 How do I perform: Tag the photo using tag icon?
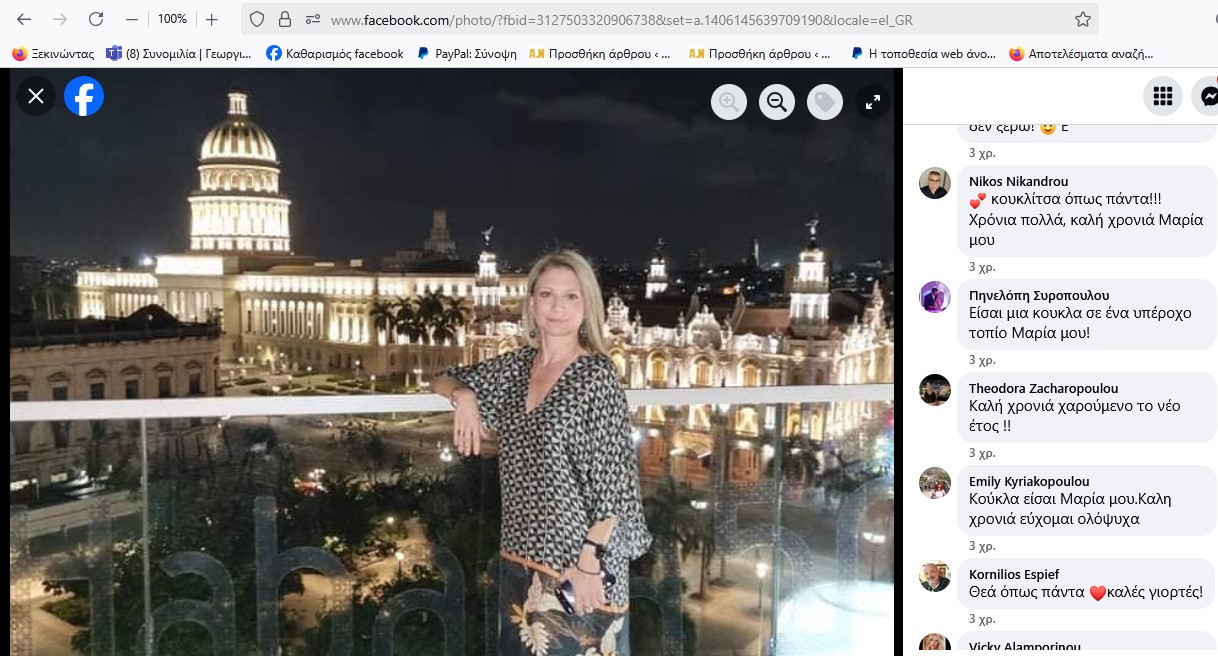tap(825, 101)
